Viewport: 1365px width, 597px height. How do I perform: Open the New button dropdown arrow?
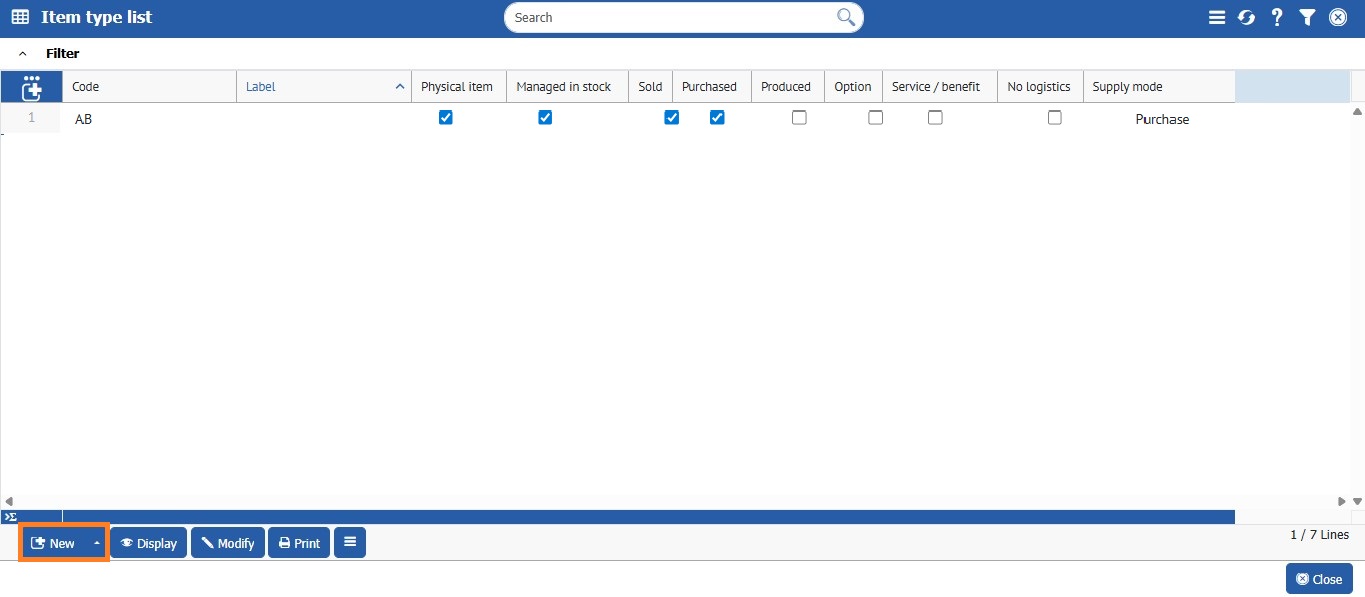point(96,543)
